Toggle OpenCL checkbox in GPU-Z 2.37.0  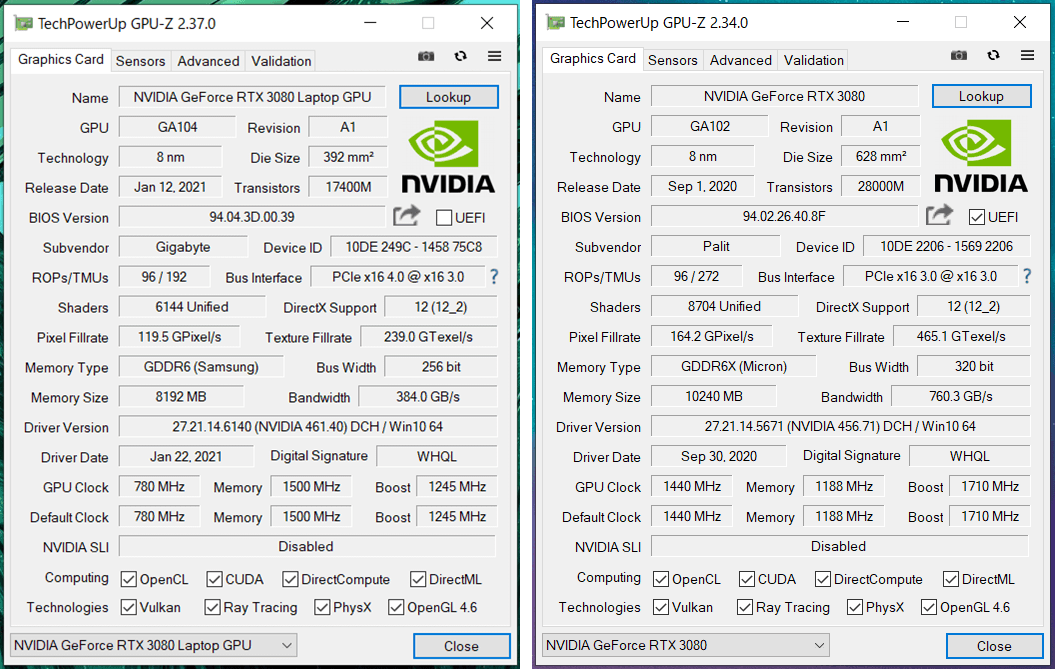click(x=129, y=579)
